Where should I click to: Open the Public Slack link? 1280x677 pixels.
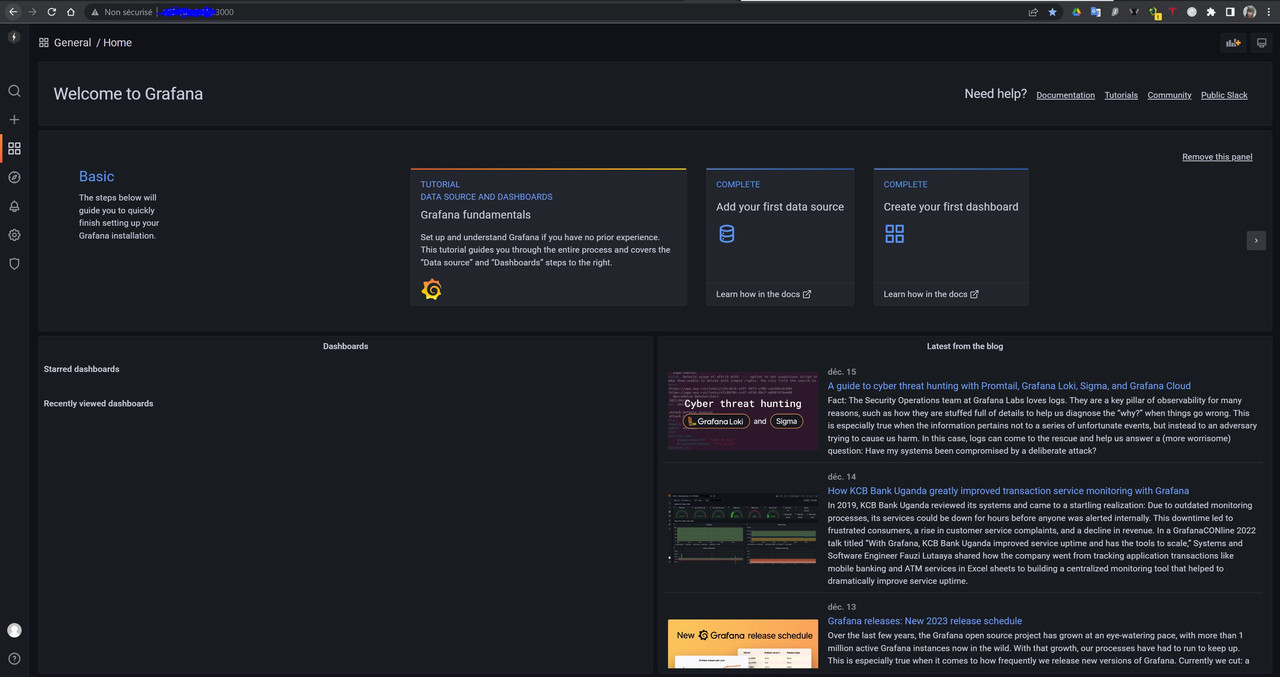point(1224,95)
